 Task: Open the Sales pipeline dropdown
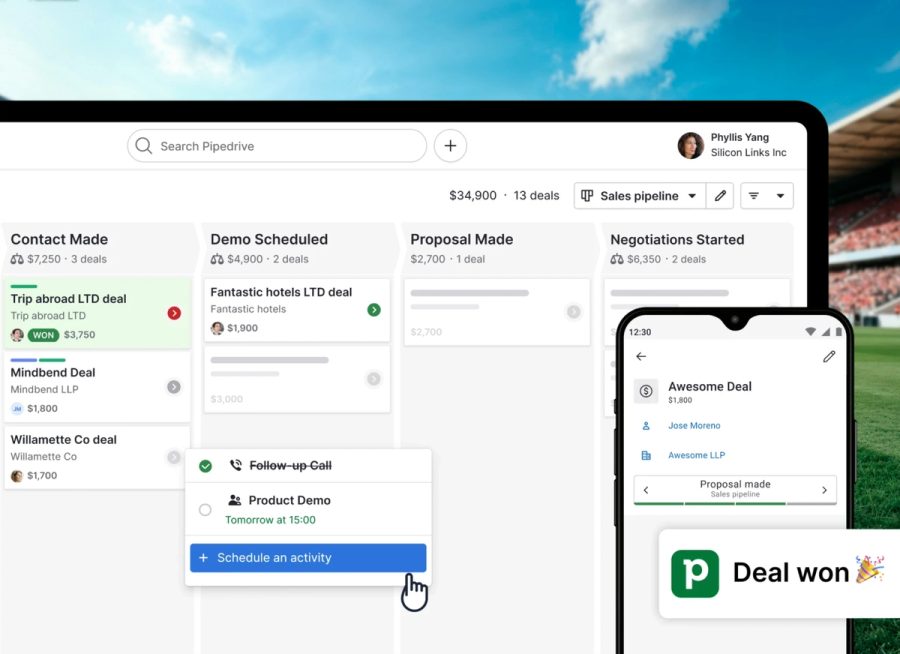pyautogui.click(x=639, y=196)
